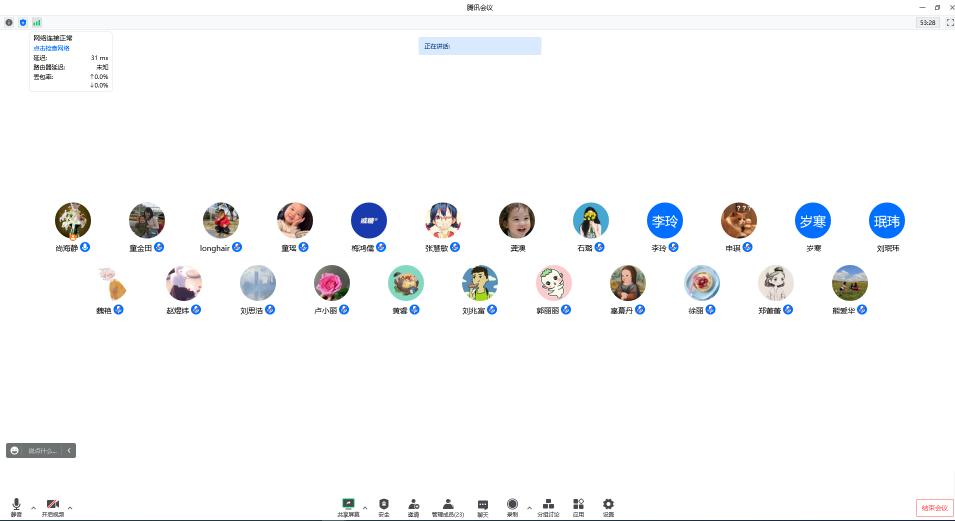Click the say-something (说点什么) input box
The width and height of the screenshot is (955, 521).
click(41, 450)
